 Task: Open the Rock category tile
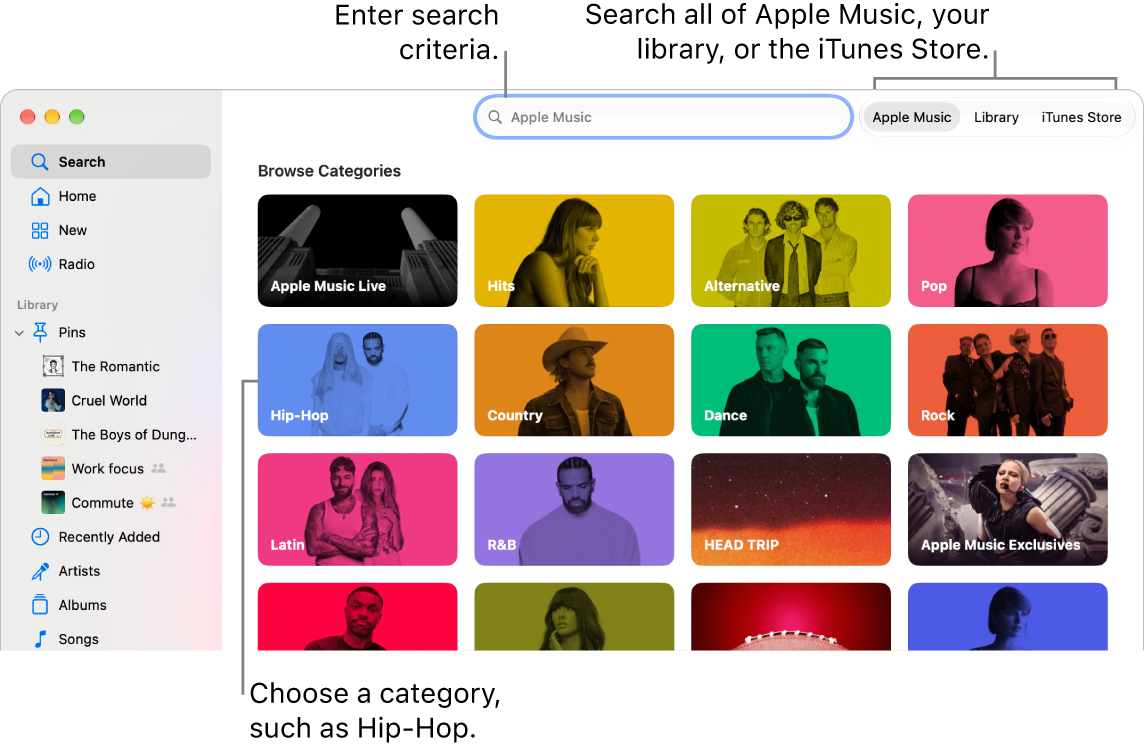[1008, 380]
